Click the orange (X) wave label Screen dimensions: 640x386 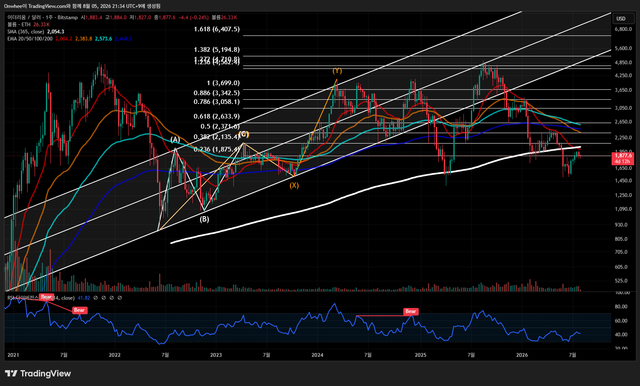tap(294, 185)
